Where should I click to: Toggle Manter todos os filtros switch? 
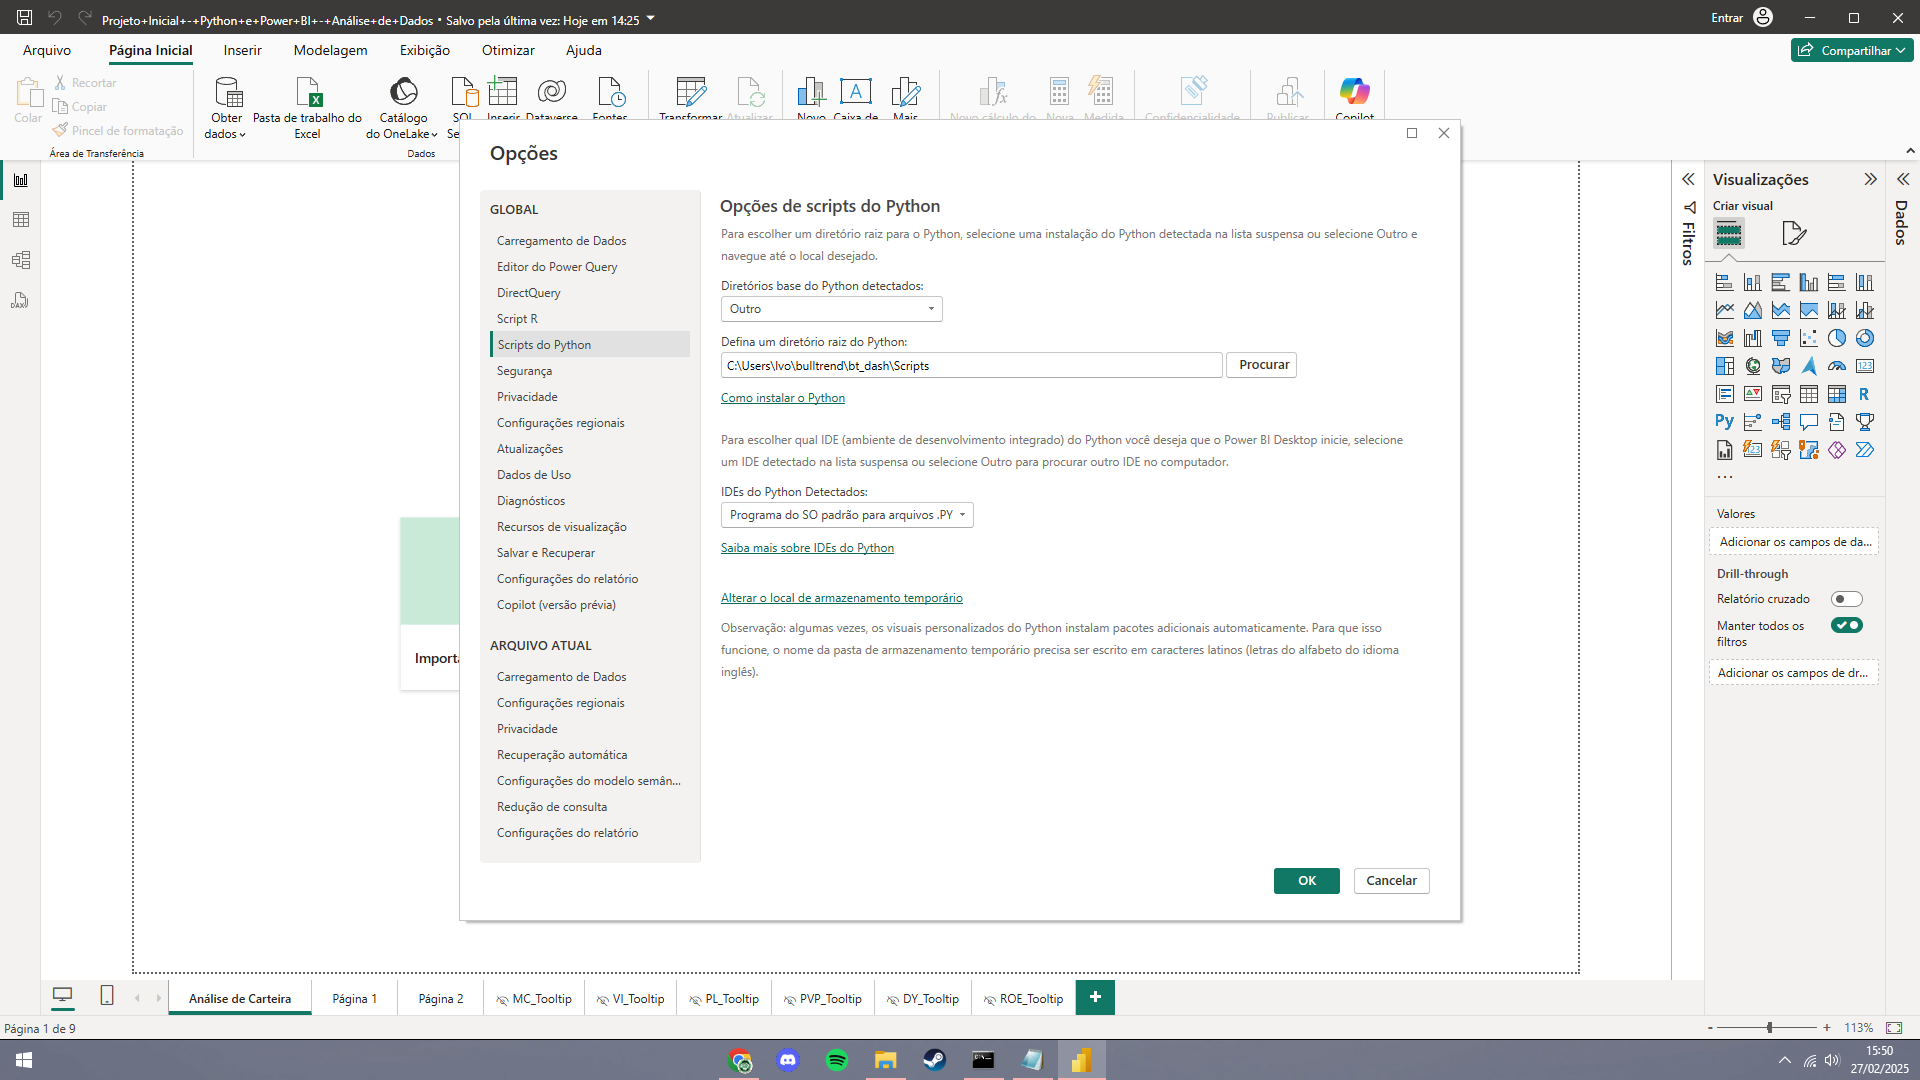(1846, 625)
